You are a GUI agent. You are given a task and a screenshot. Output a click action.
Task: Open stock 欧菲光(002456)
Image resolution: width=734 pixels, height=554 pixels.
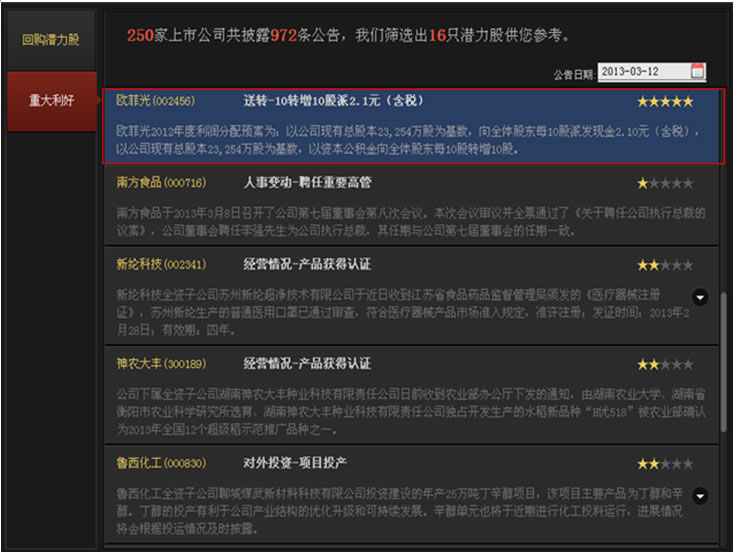(155, 101)
